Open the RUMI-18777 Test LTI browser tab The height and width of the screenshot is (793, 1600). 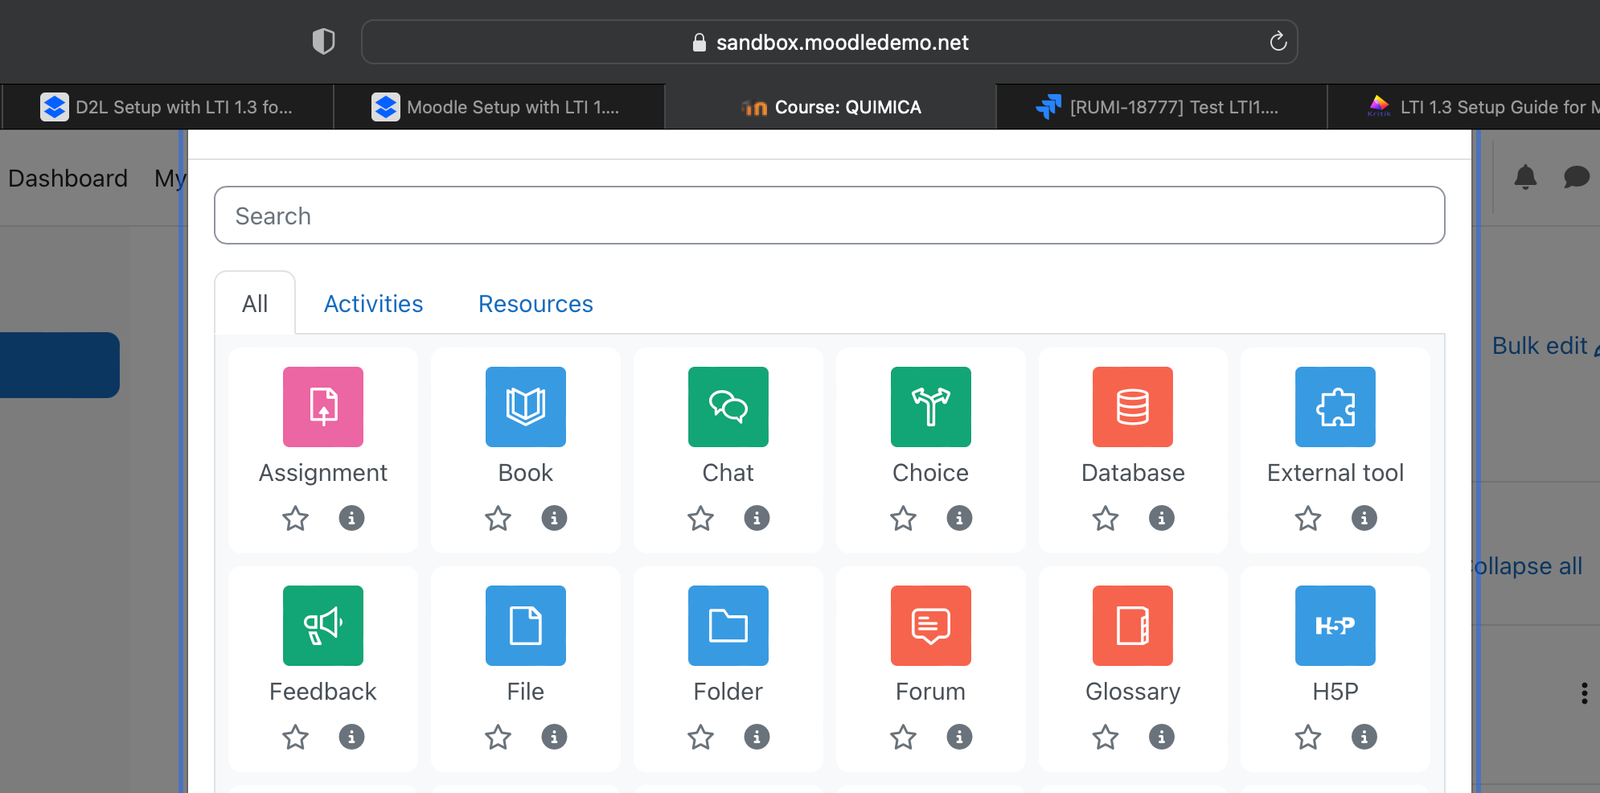click(x=1161, y=107)
